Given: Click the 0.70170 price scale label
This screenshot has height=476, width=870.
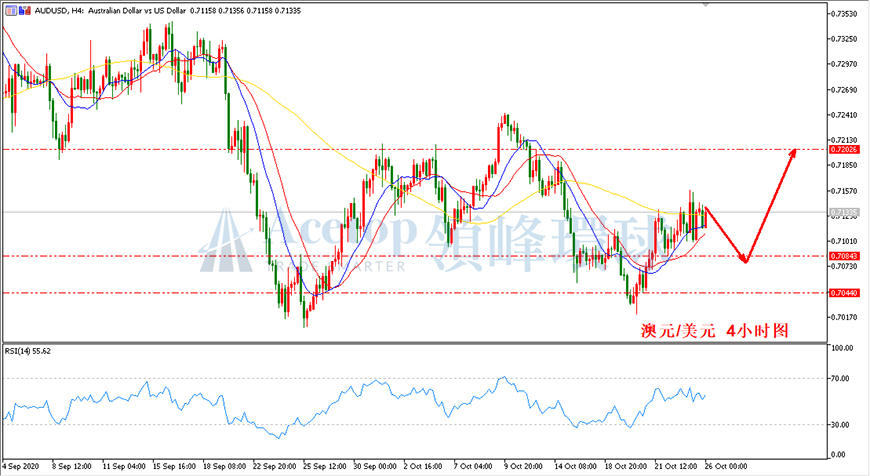Looking at the screenshot, I should (x=844, y=317).
